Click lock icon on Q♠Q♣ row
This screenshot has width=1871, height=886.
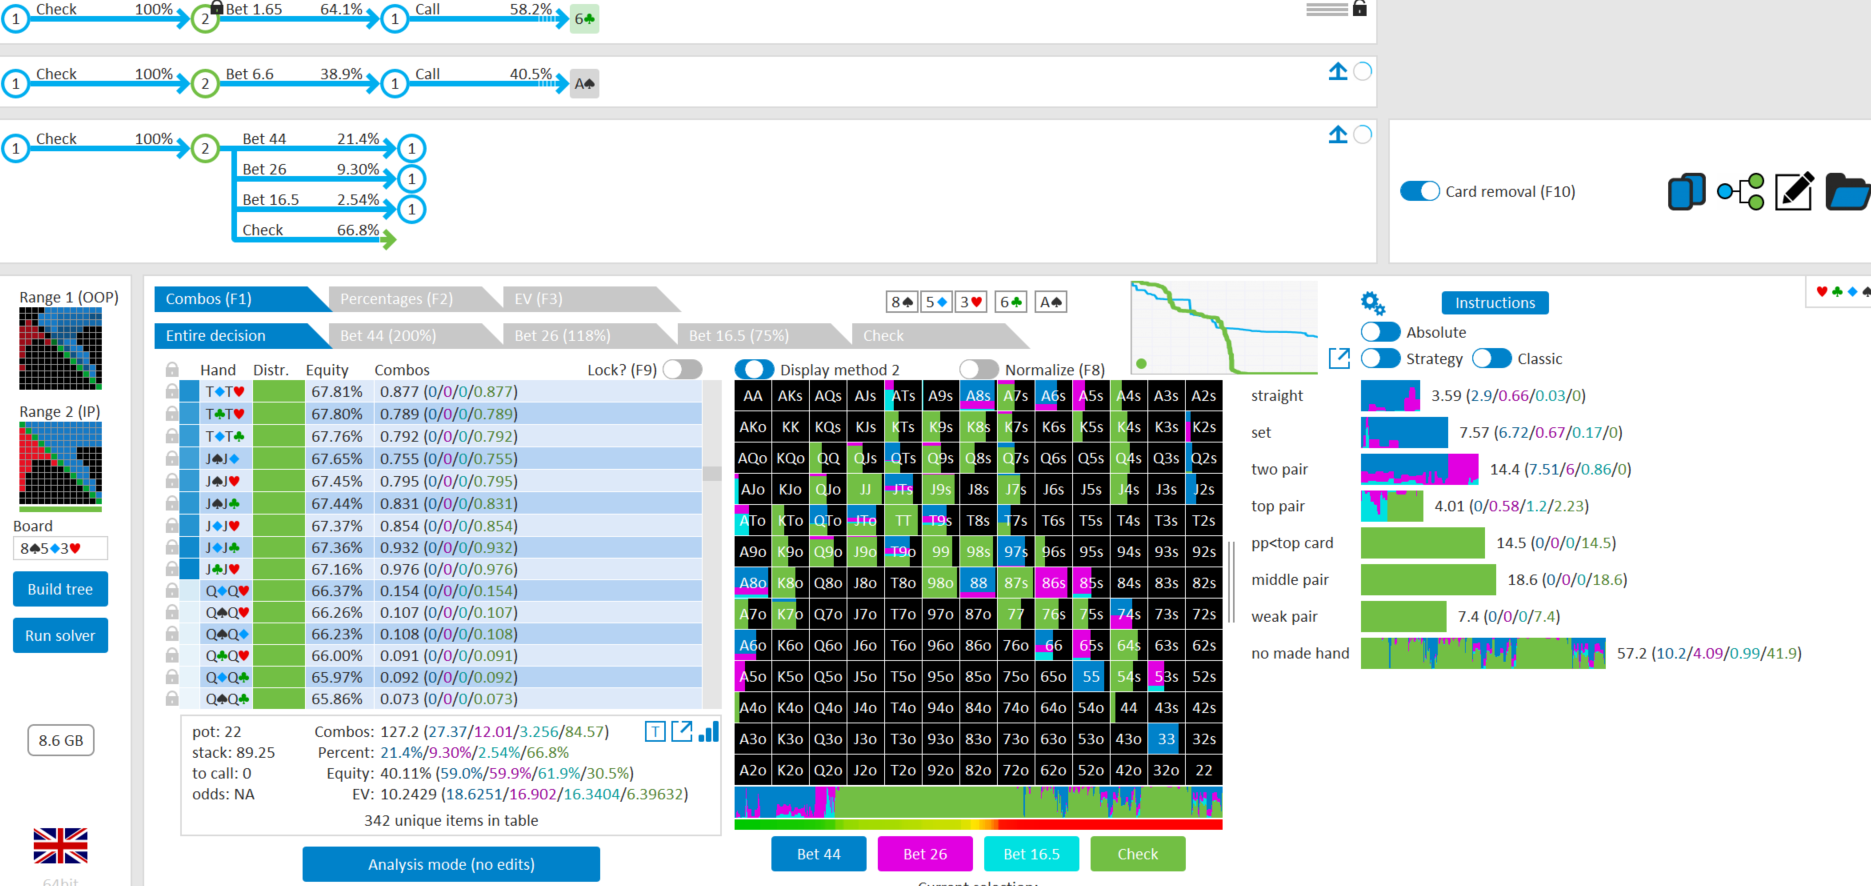[x=172, y=699]
